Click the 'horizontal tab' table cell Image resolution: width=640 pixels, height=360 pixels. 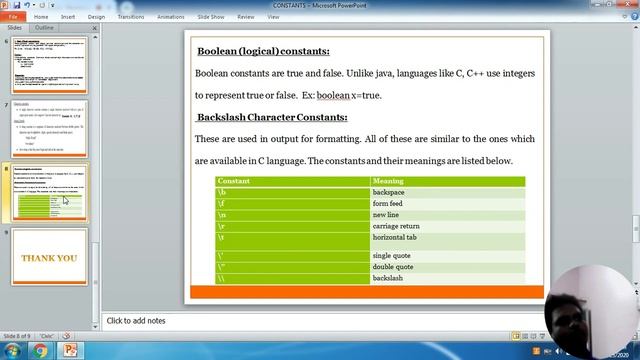tap(448, 241)
